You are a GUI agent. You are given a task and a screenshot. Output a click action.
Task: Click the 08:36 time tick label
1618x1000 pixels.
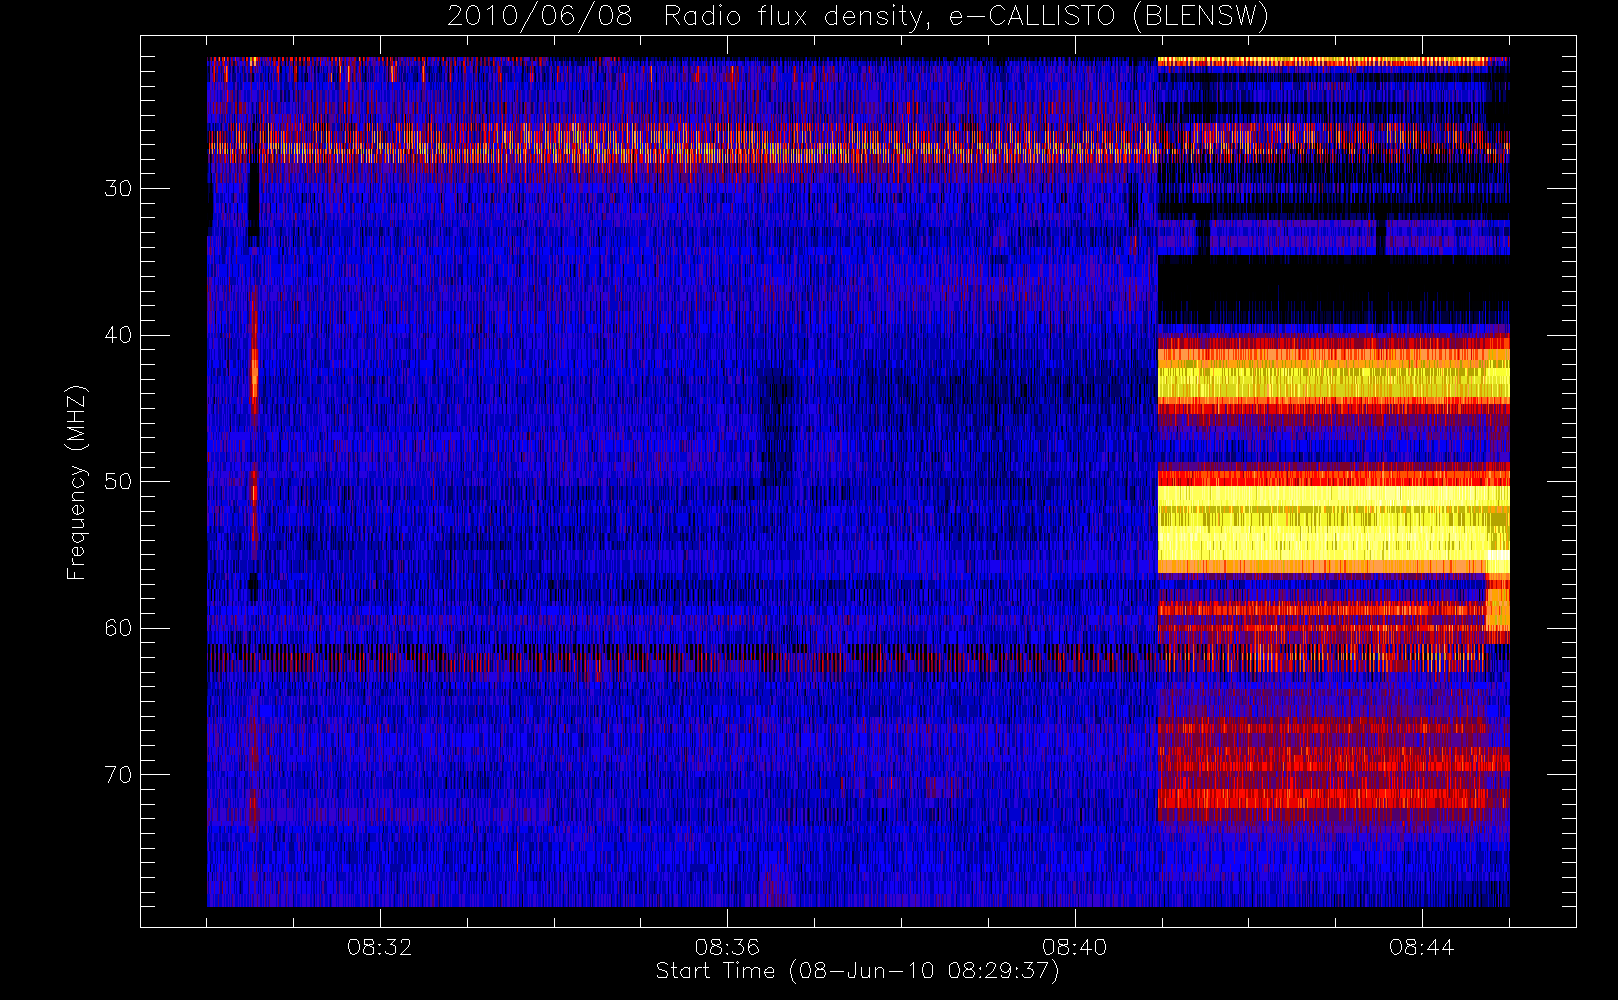pos(727,947)
